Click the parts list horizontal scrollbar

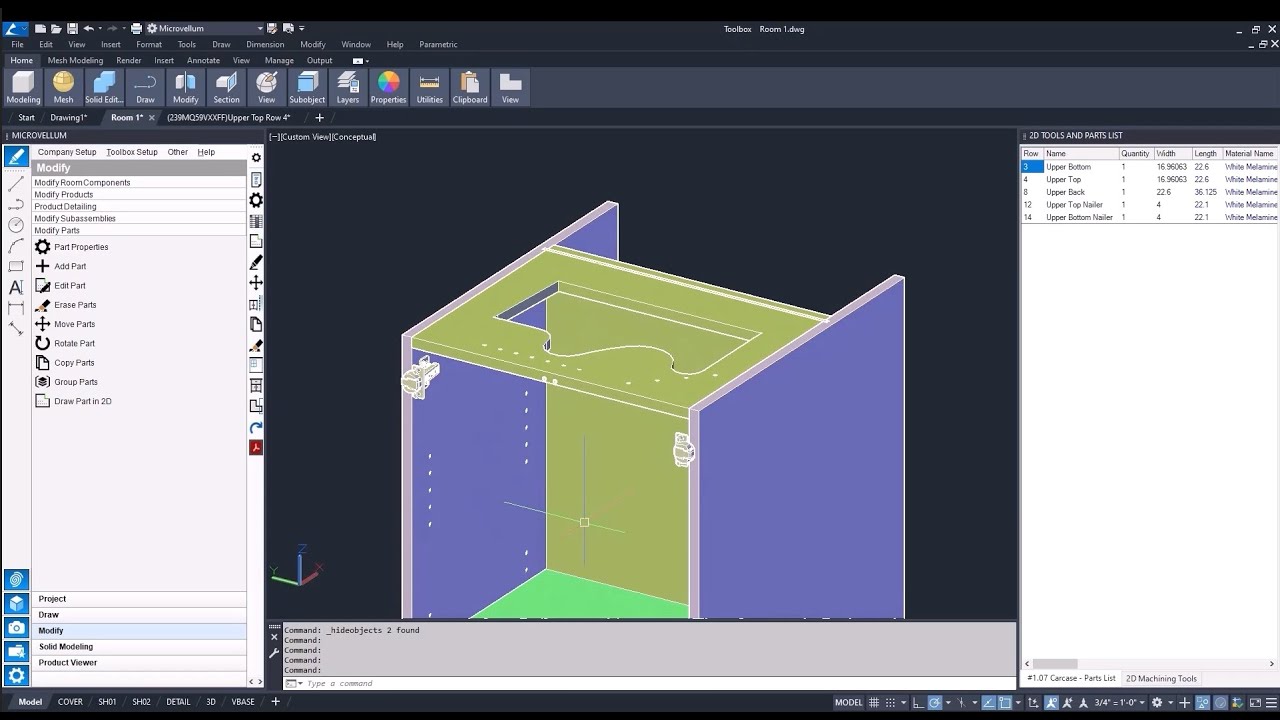pyautogui.click(x=1054, y=664)
